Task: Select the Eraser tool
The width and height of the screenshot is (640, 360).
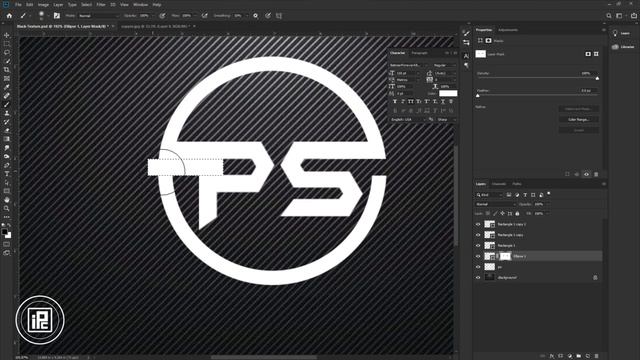Action: click(x=7, y=130)
